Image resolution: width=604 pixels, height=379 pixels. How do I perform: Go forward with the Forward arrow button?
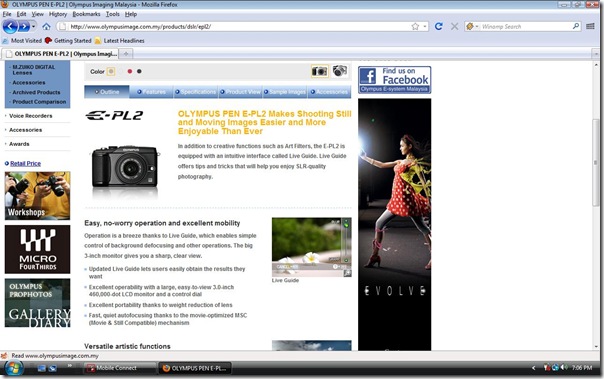24,27
